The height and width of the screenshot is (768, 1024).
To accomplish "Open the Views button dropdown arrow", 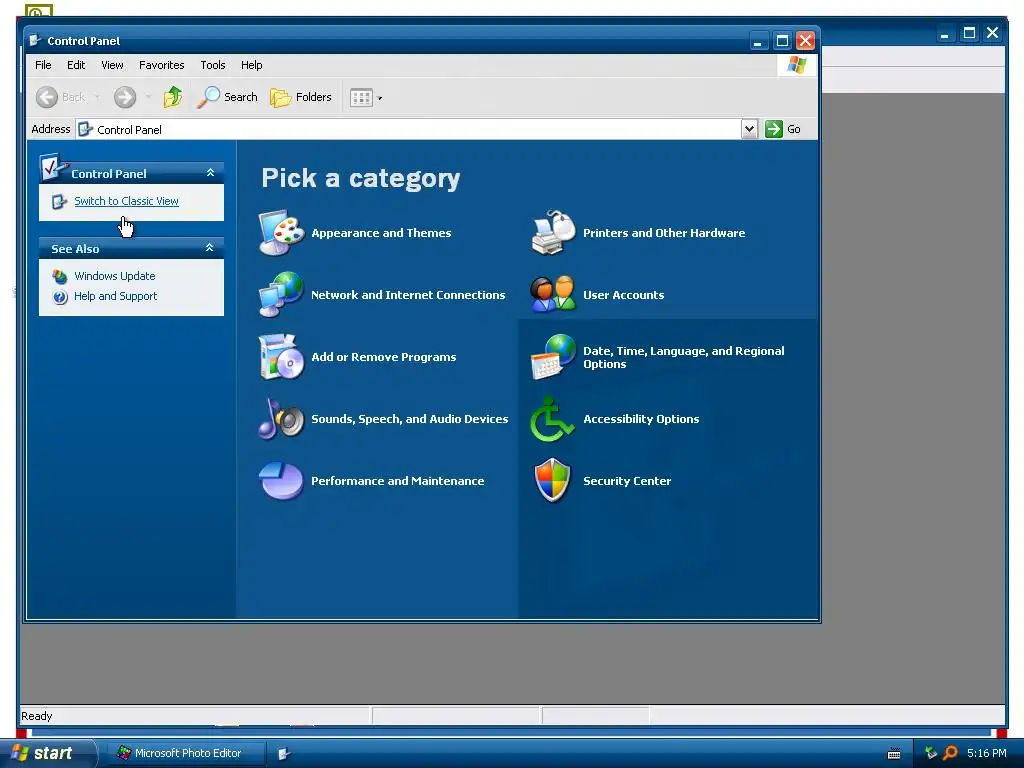I will (379, 98).
